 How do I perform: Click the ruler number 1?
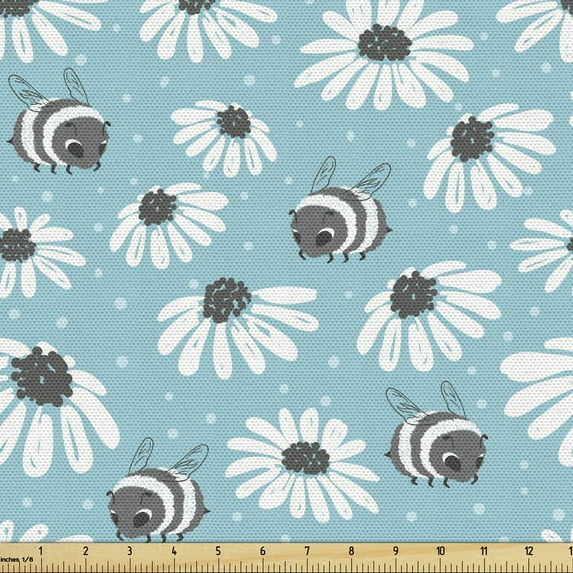41,551
